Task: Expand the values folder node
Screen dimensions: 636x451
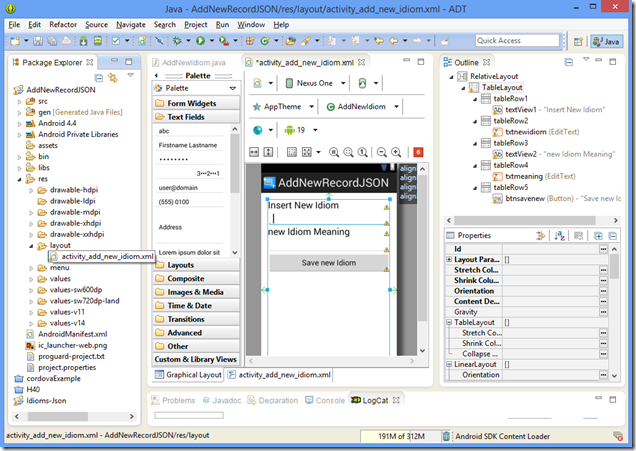Action: click(x=31, y=279)
